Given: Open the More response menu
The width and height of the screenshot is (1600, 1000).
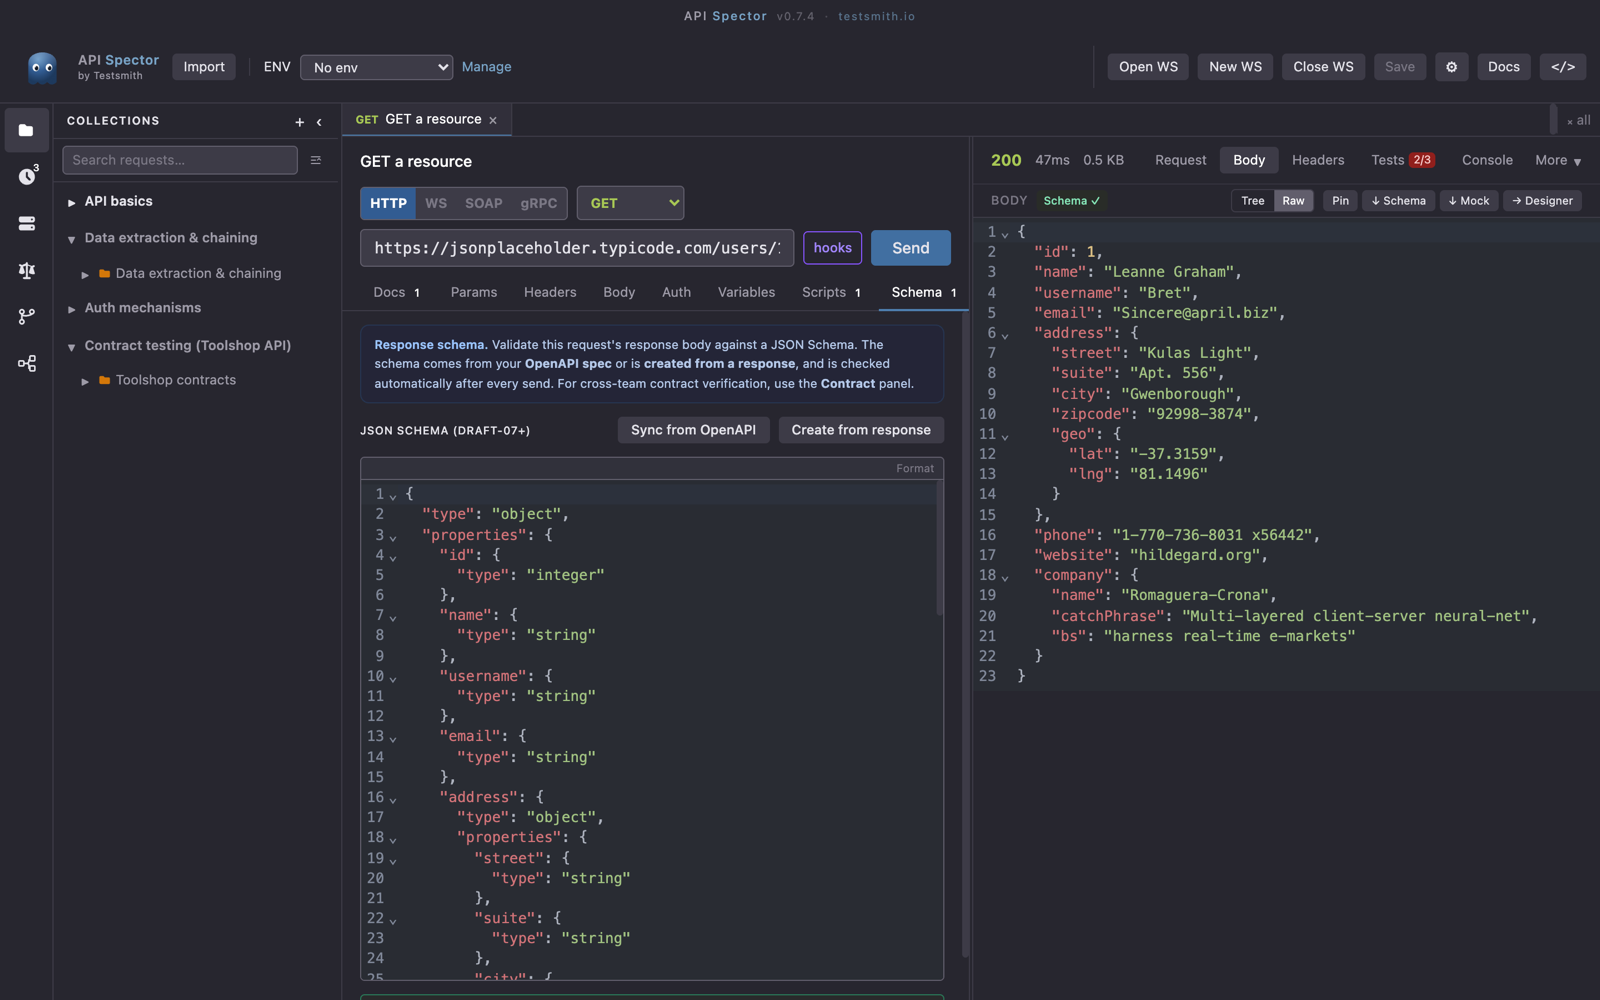Looking at the screenshot, I should pos(1558,160).
